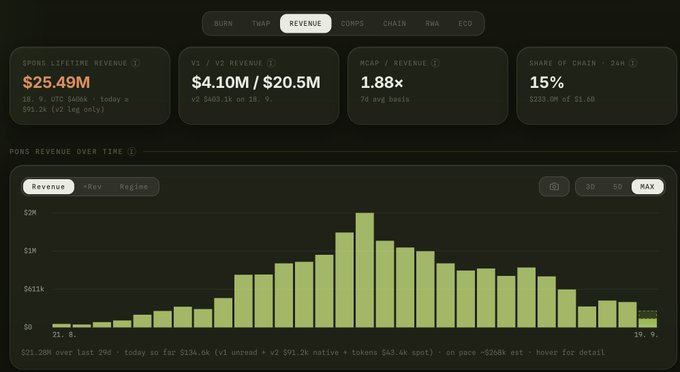Click the 'hover for detail' footer text

pyautogui.click(x=570, y=352)
